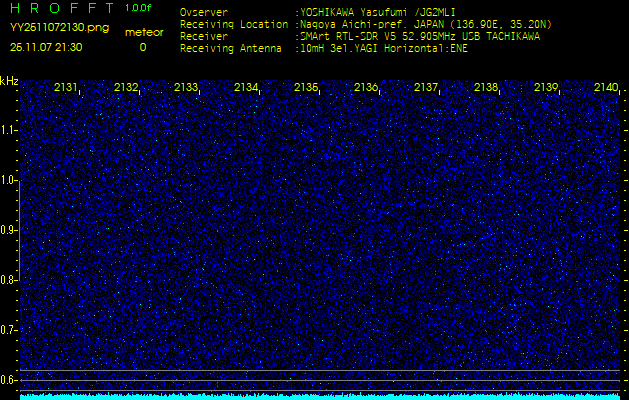This screenshot has height=400, width=629.
Task: Select the 2133 time tick label
Action: tap(186, 88)
